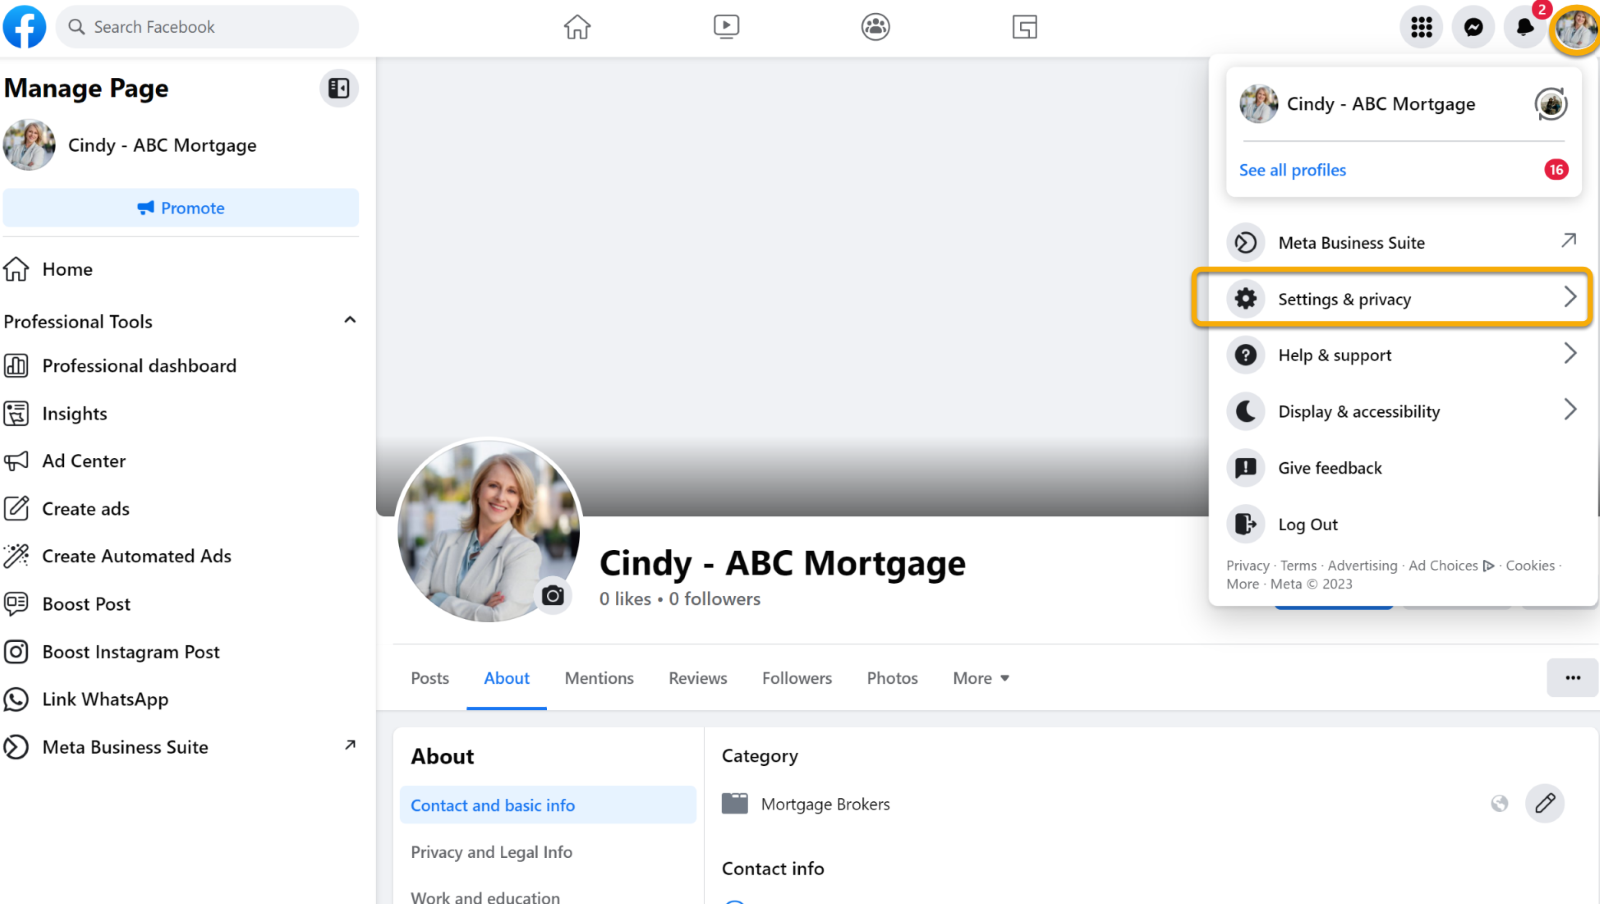This screenshot has height=904, width=1600.
Task: Select the About tab
Action: click(x=507, y=678)
